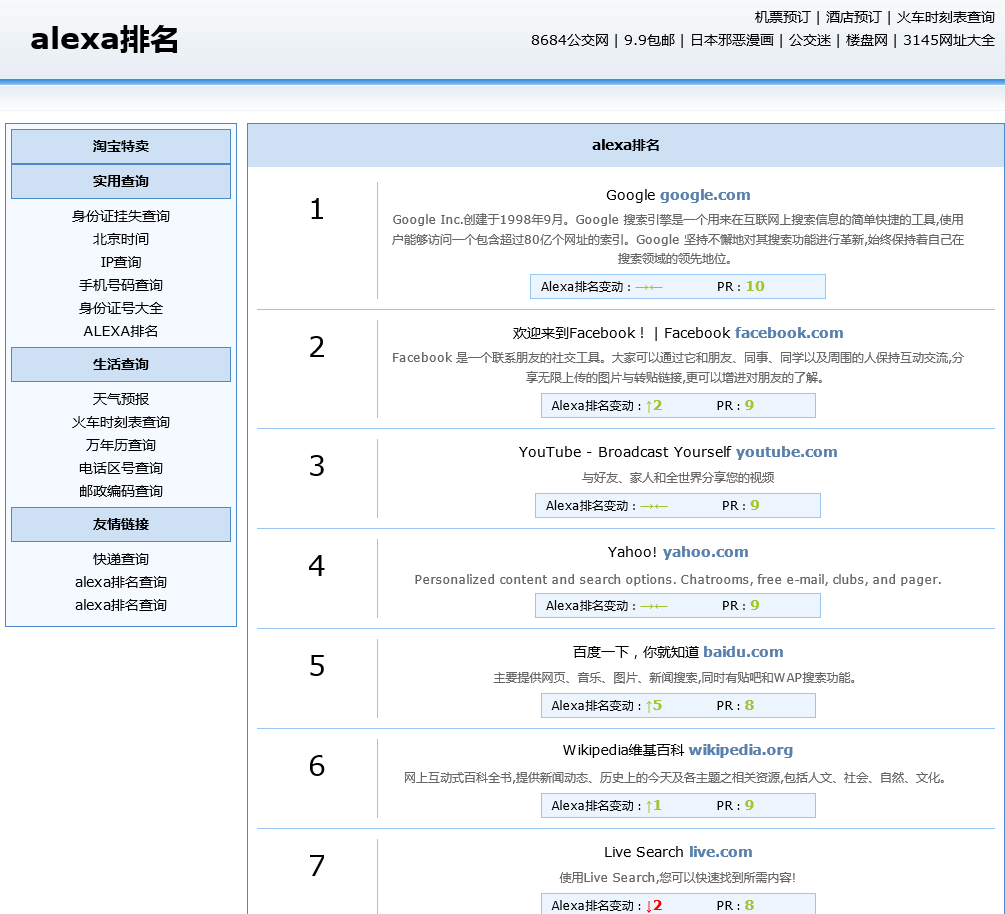1005x914 pixels.
Task: Open the 公交迷 link
Action: point(810,40)
